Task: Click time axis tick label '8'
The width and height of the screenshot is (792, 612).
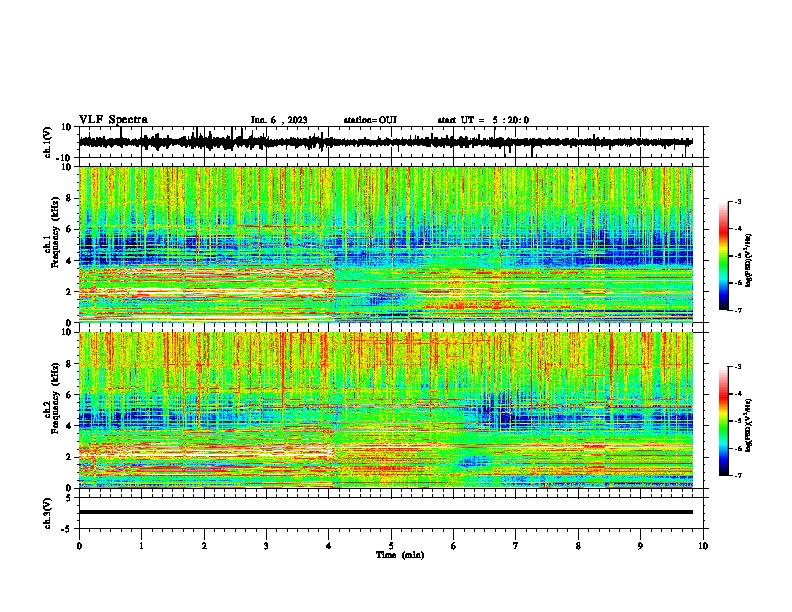Action: (x=578, y=546)
